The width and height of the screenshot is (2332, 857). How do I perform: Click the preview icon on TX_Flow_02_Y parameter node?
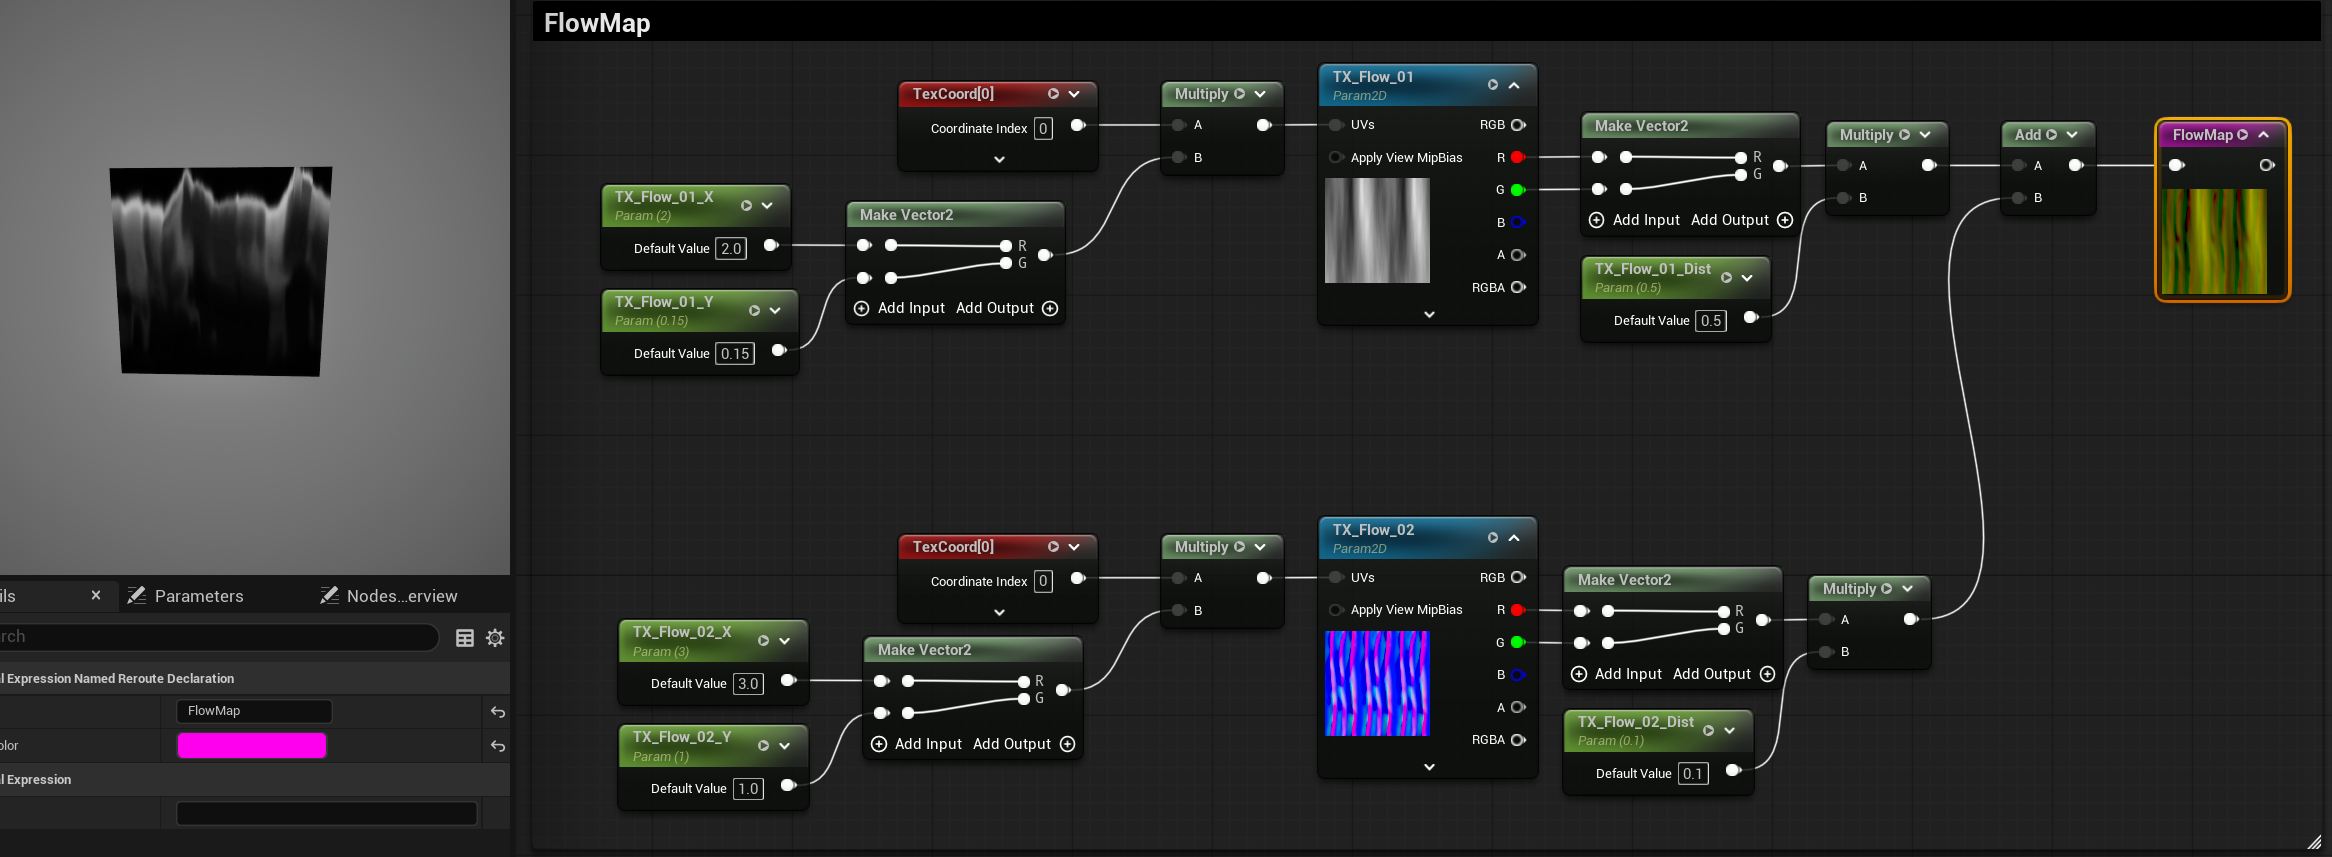pyautogui.click(x=763, y=746)
